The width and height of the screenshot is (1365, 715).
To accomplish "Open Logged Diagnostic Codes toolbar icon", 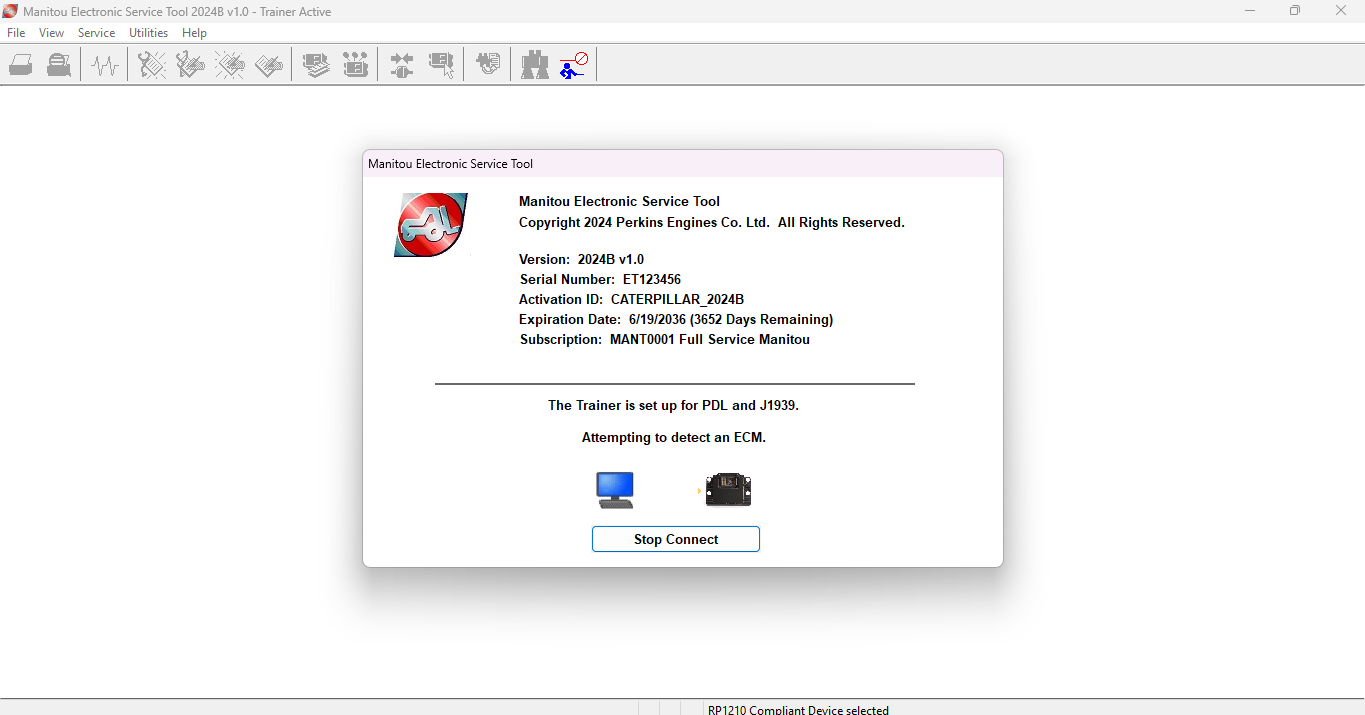I will click(190, 66).
